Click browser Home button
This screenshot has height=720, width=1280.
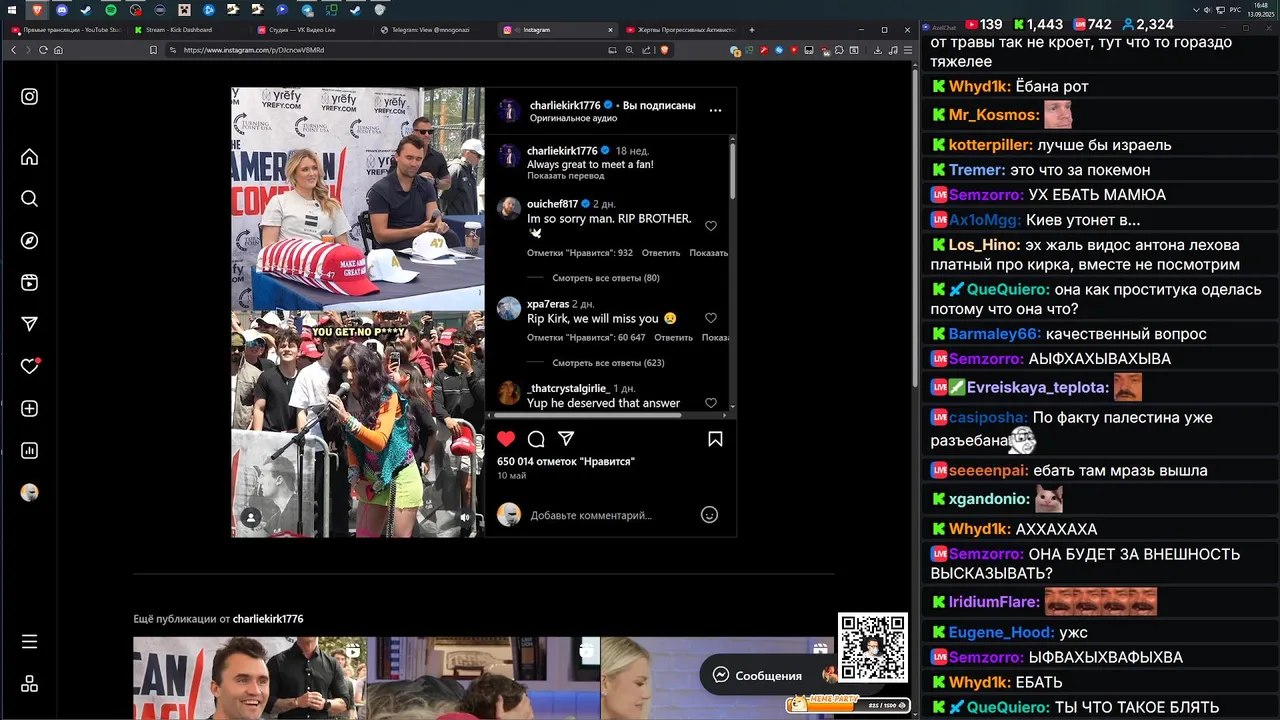point(58,50)
